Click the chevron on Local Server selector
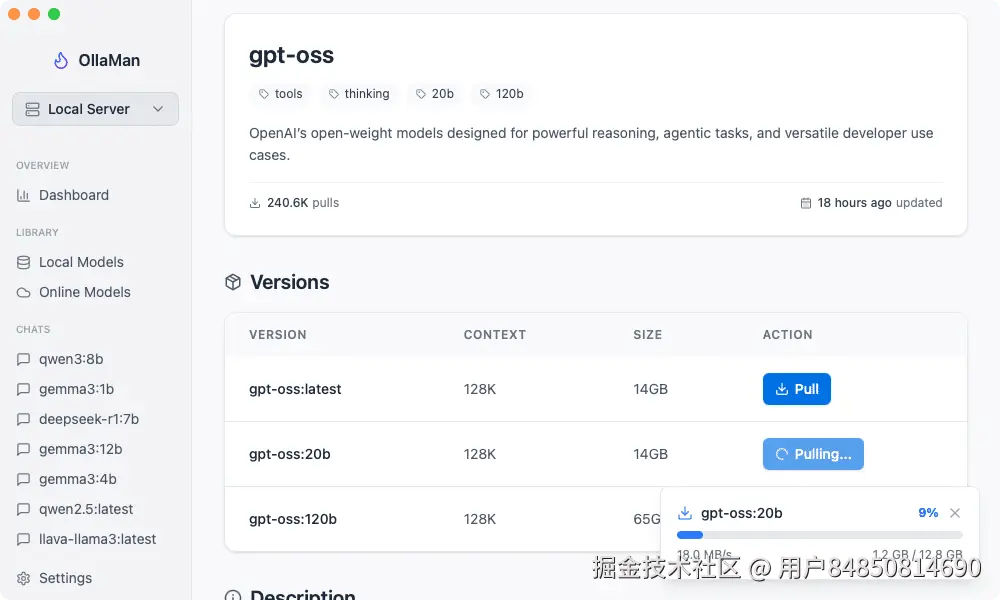 (158, 109)
